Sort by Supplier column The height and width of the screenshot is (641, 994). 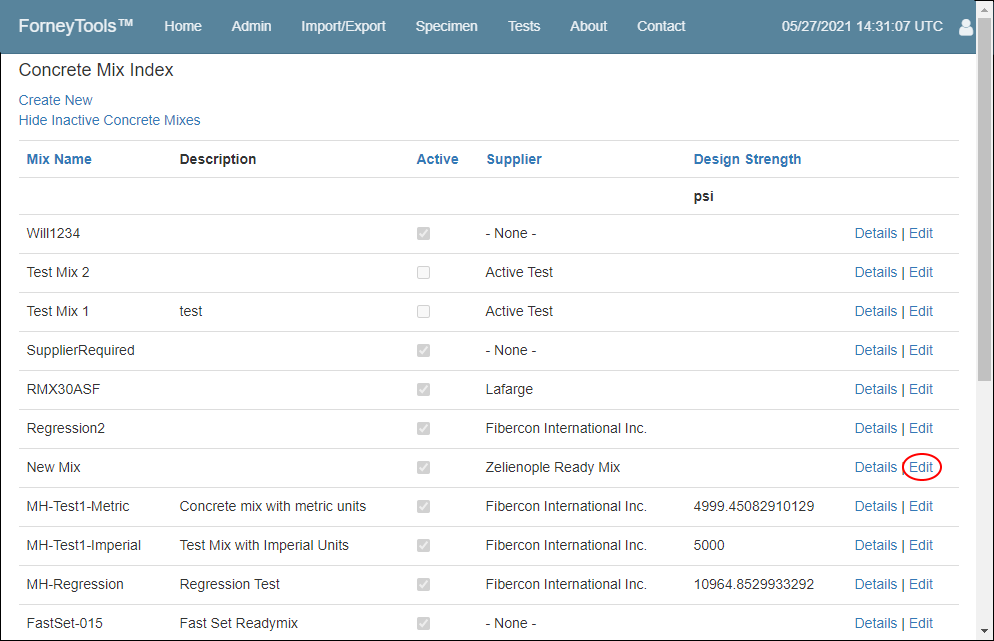pyautogui.click(x=514, y=159)
